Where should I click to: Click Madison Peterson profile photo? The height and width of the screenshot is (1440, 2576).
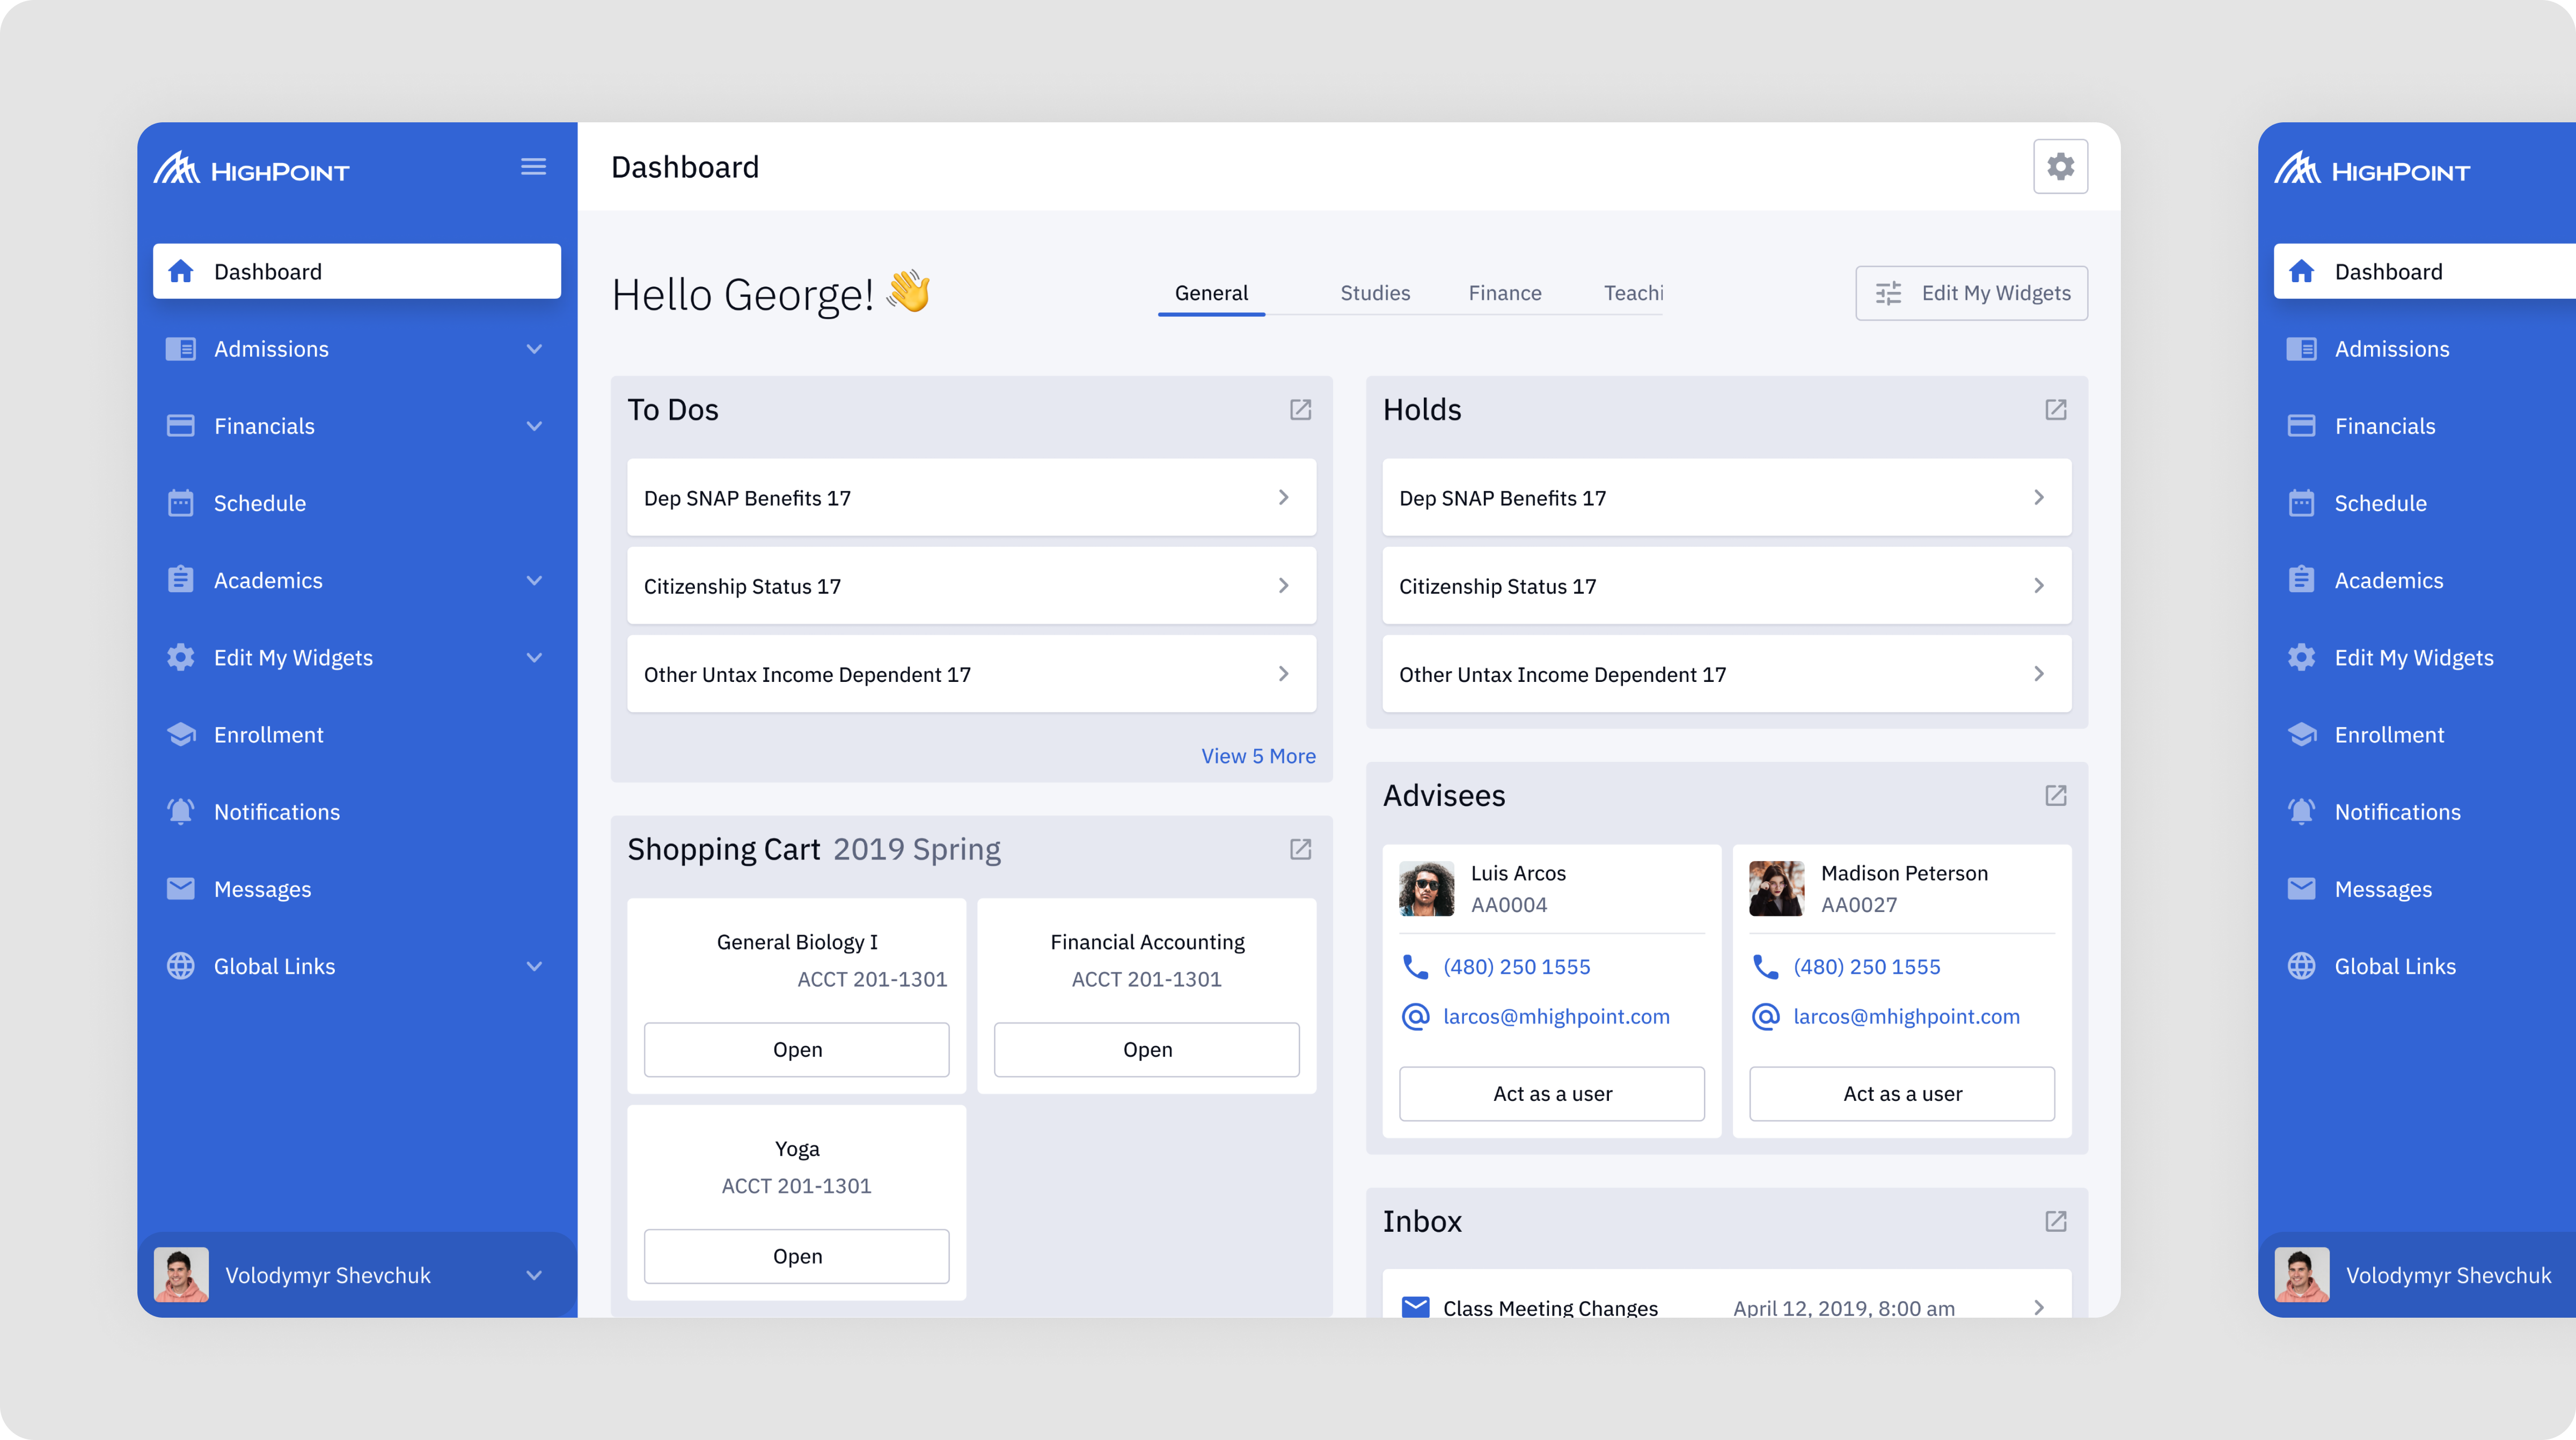coord(1776,889)
